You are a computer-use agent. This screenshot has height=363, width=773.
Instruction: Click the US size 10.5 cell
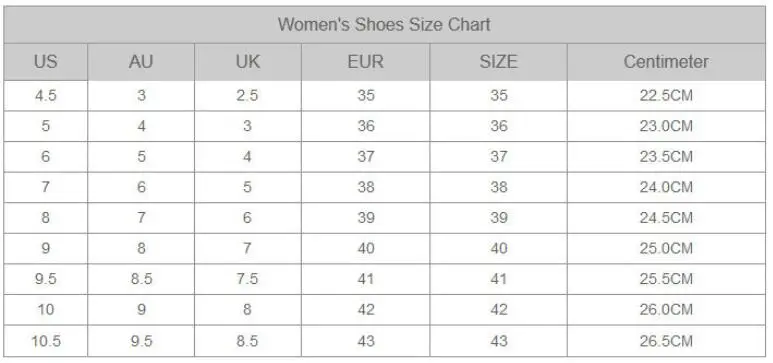tap(46, 341)
